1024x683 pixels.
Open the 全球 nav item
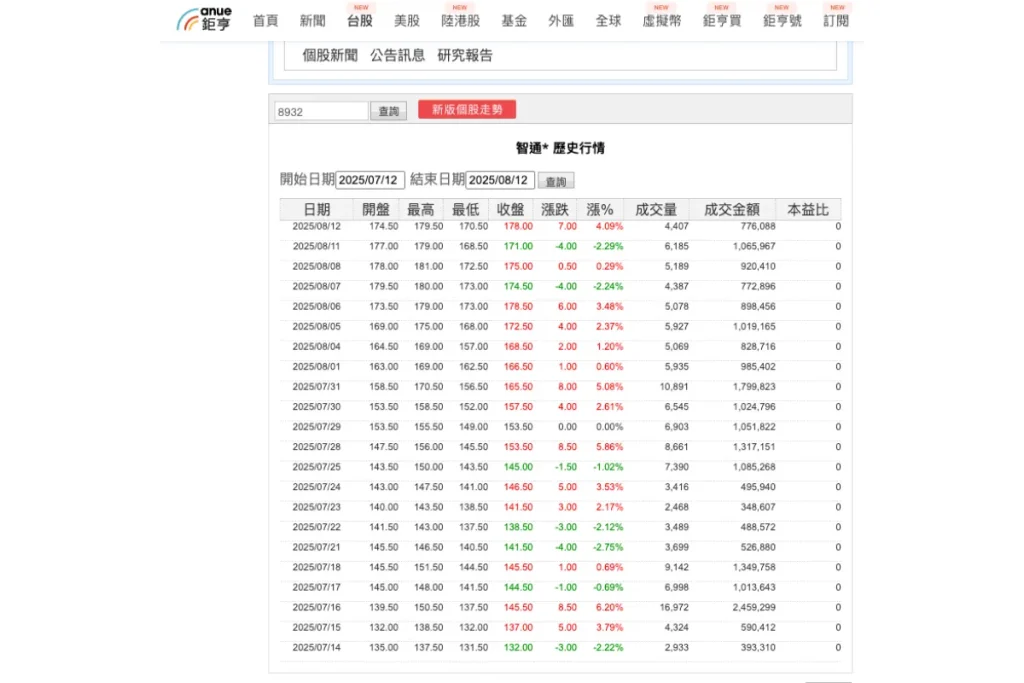click(x=608, y=21)
